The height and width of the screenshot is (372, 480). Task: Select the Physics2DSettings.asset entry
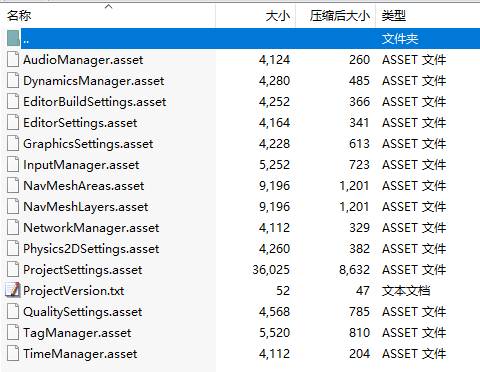pos(91,249)
